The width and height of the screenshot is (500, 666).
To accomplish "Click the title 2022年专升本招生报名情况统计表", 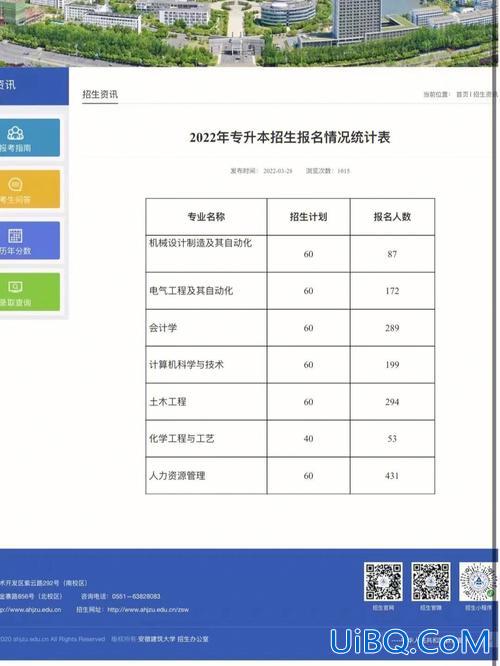I will point(290,138).
